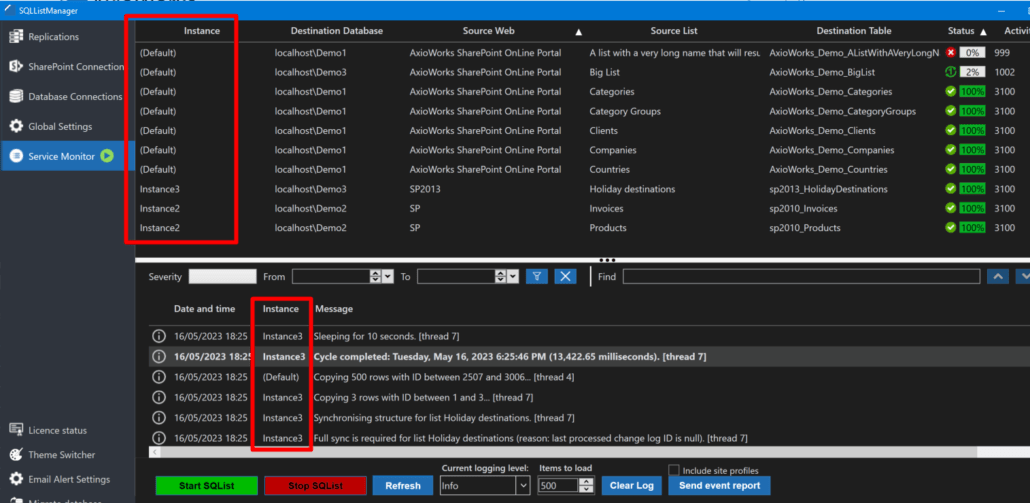Open the To date dropdown arrow
The image size is (1030, 503).
(x=512, y=276)
